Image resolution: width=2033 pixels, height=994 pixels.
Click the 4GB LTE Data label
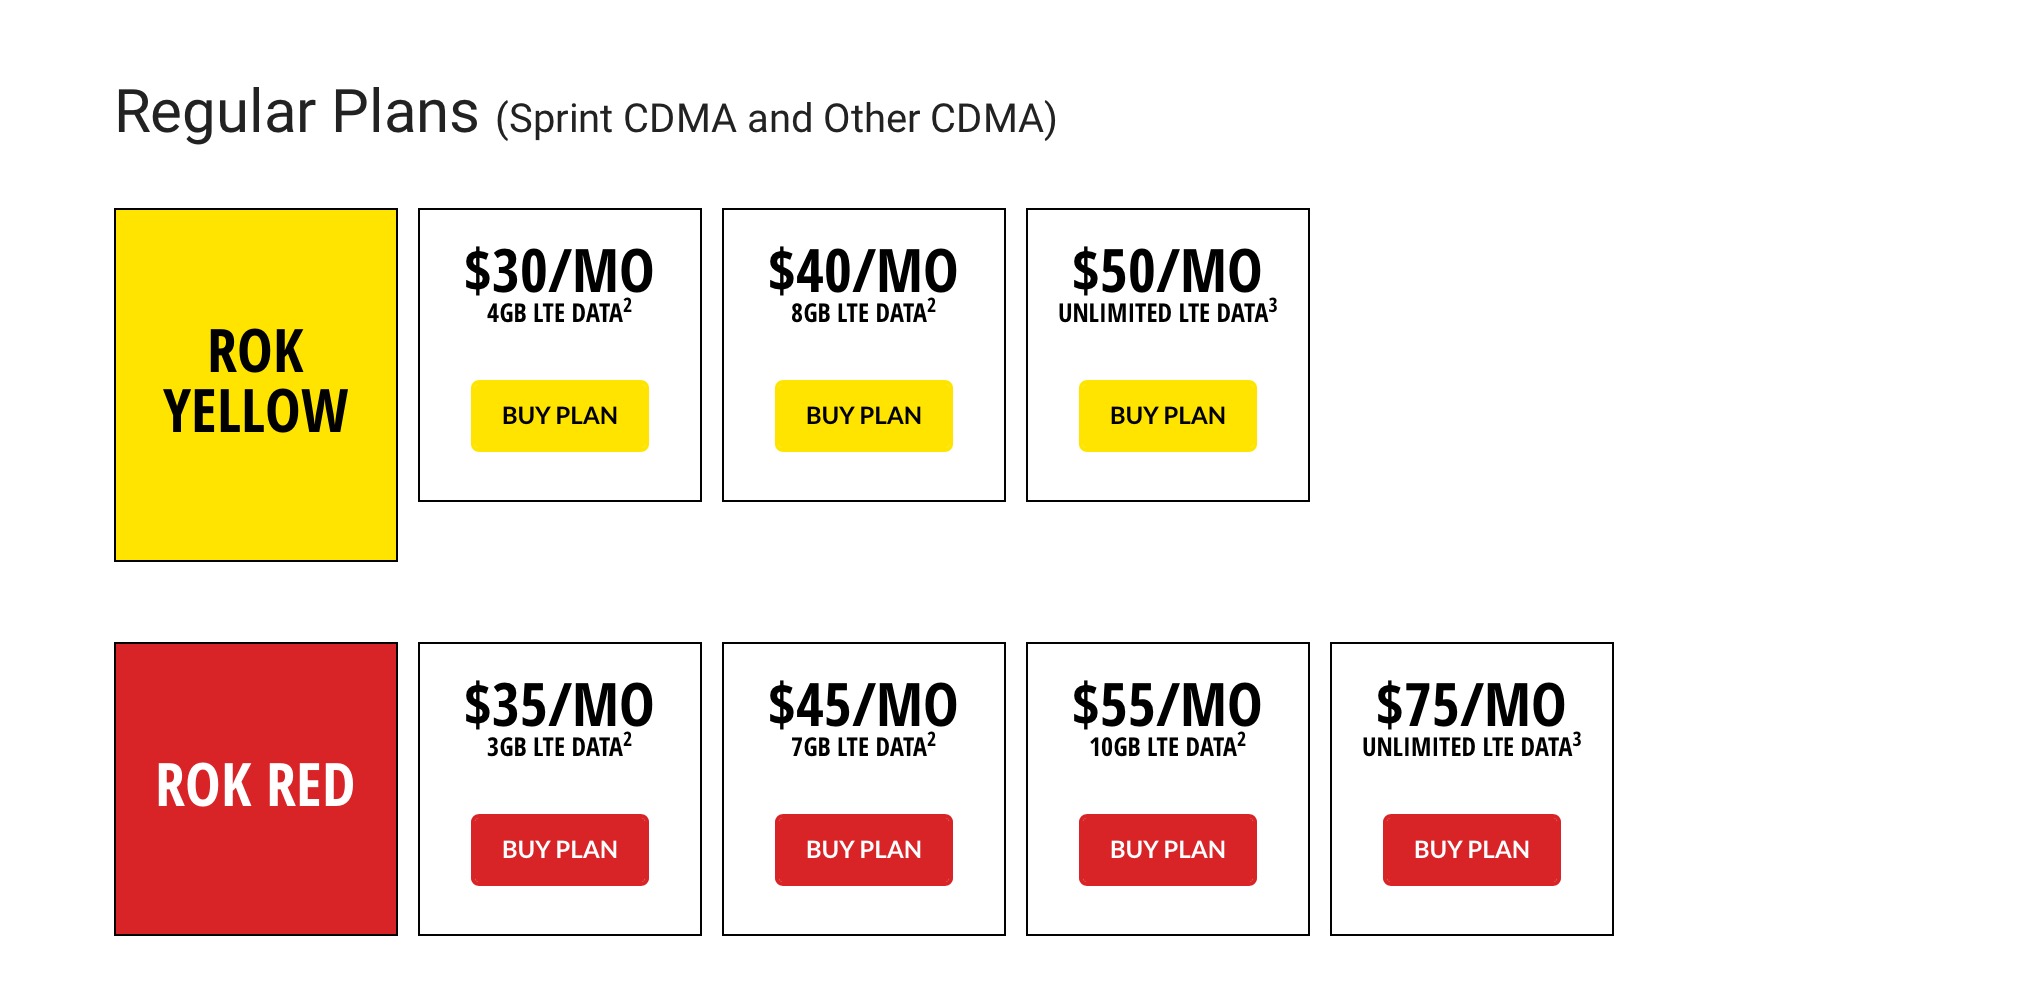click(558, 313)
